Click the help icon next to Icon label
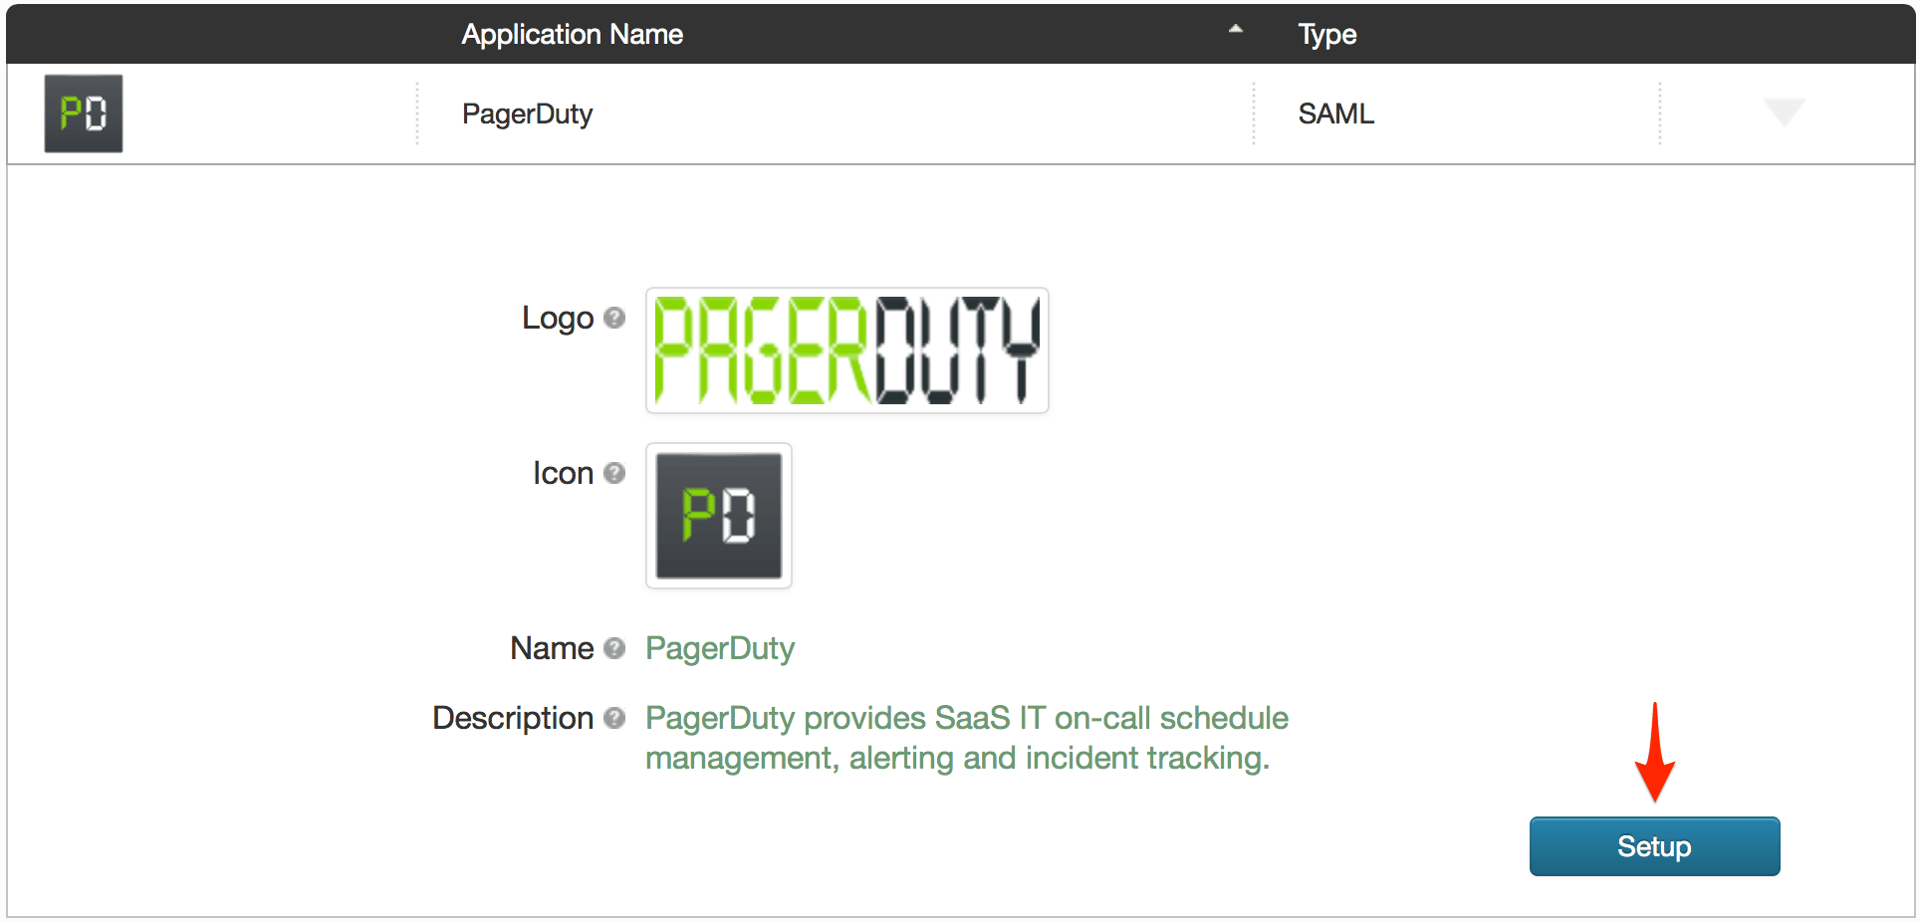 [x=615, y=473]
